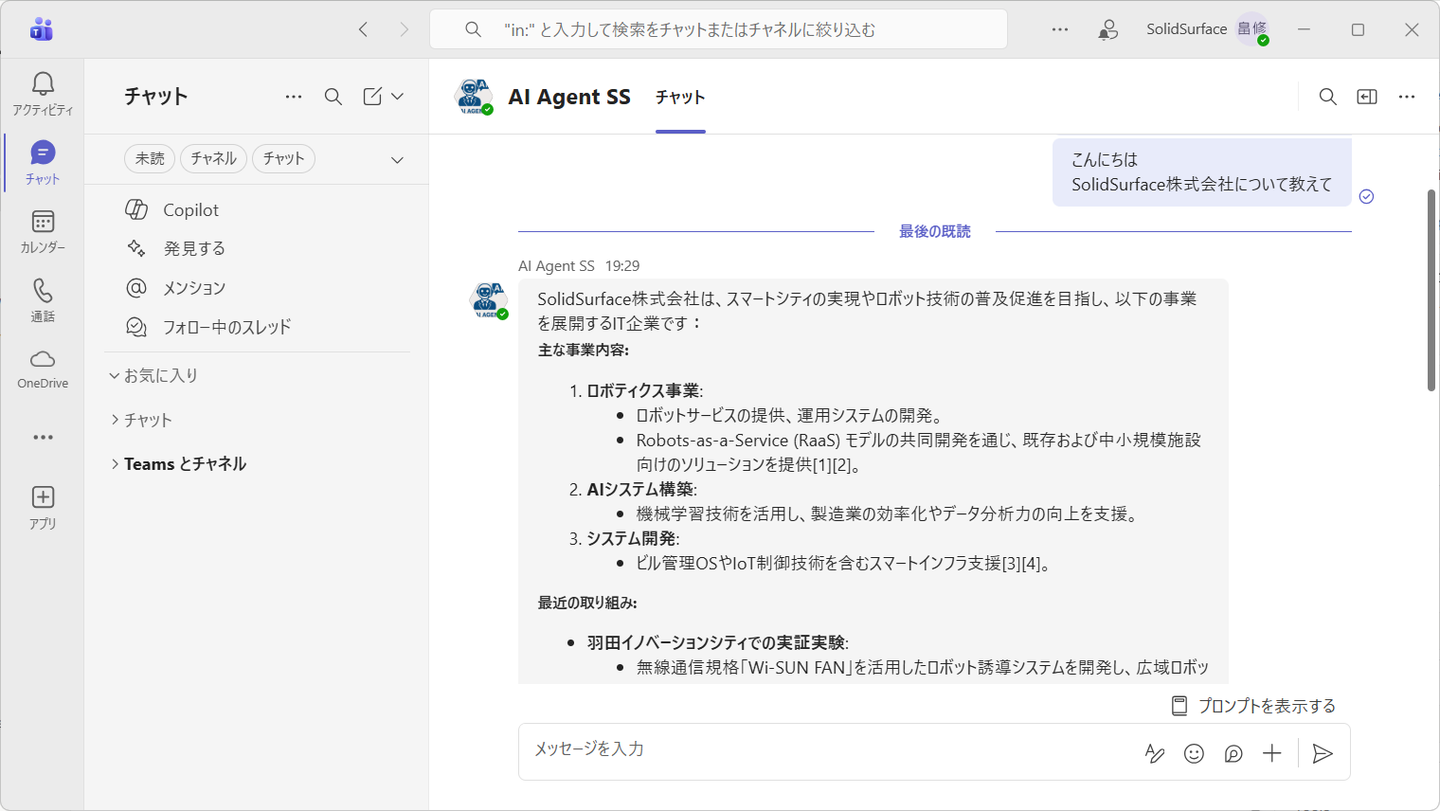Click プロンプトを表示する button
1440x811 pixels.
pyautogui.click(x=1253, y=706)
